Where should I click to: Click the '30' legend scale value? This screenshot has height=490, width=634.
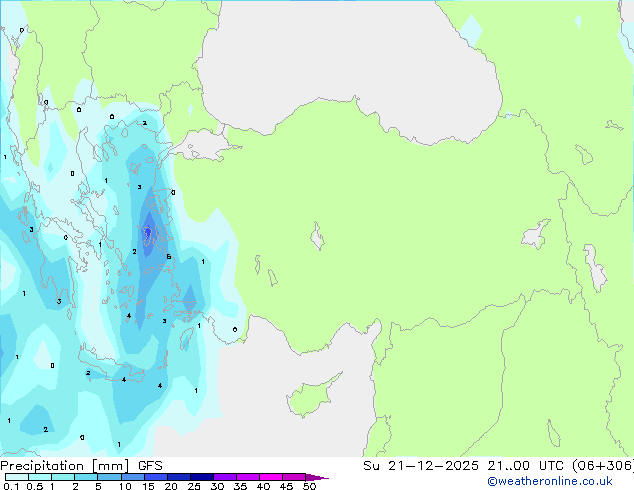point(217,486)
